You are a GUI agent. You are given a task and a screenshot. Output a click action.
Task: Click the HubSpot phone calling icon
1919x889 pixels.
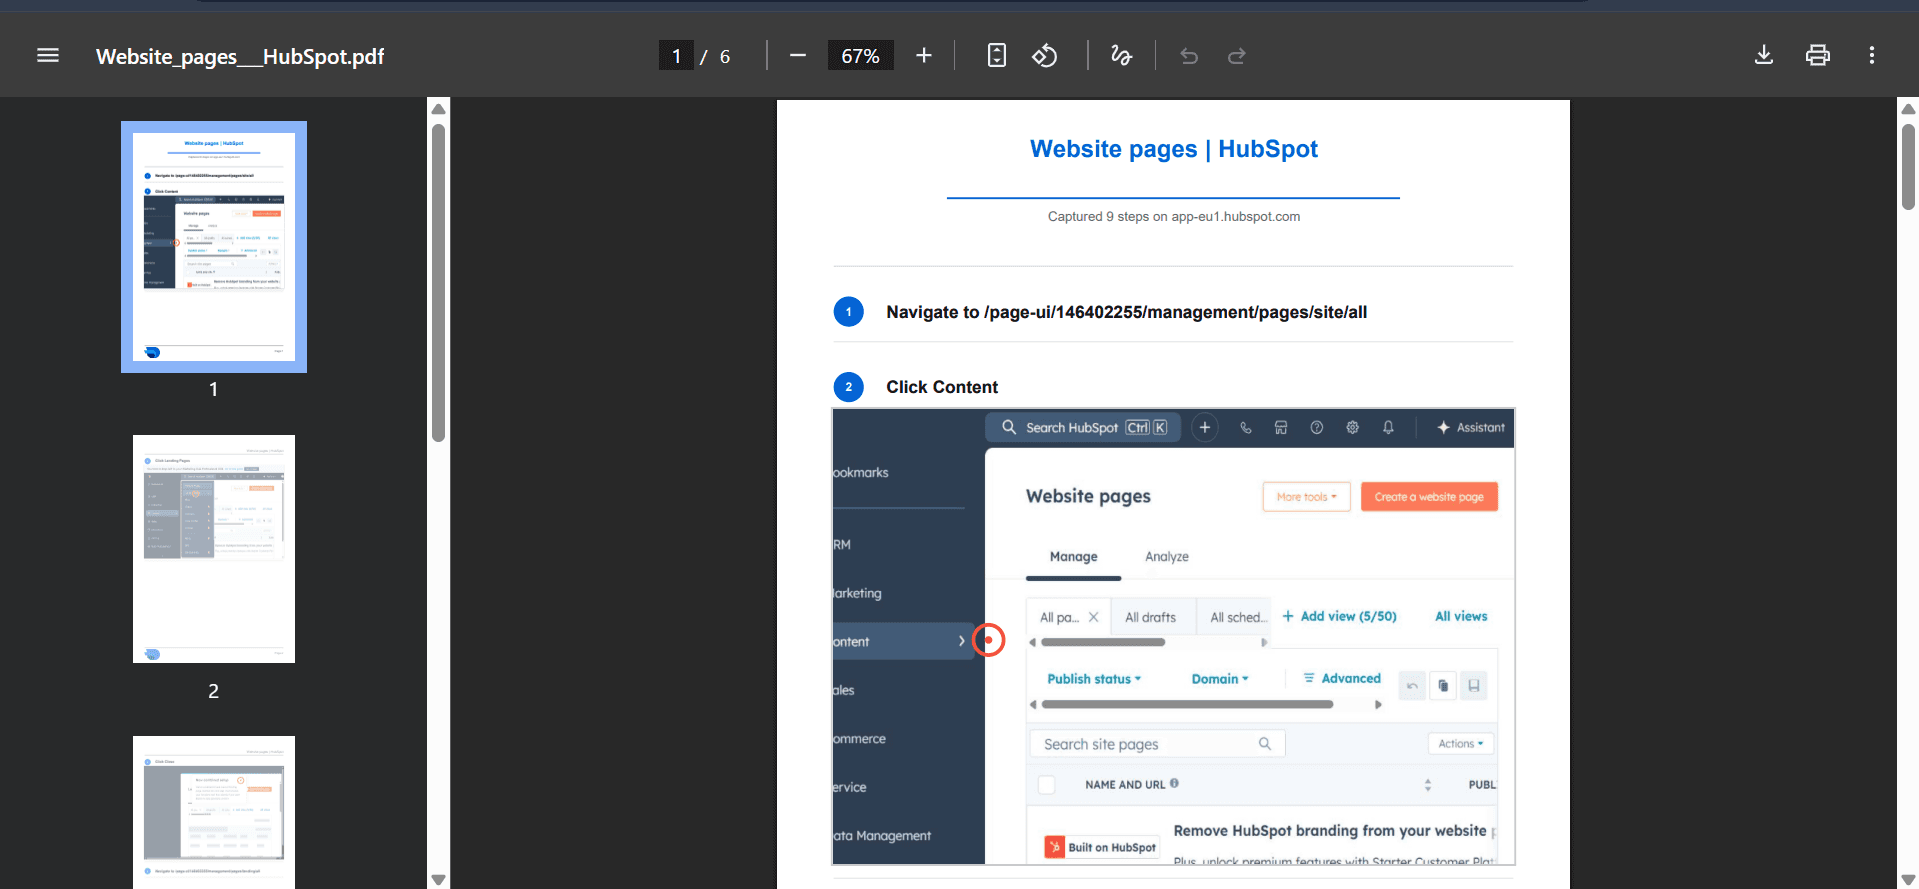point(1246,427)
